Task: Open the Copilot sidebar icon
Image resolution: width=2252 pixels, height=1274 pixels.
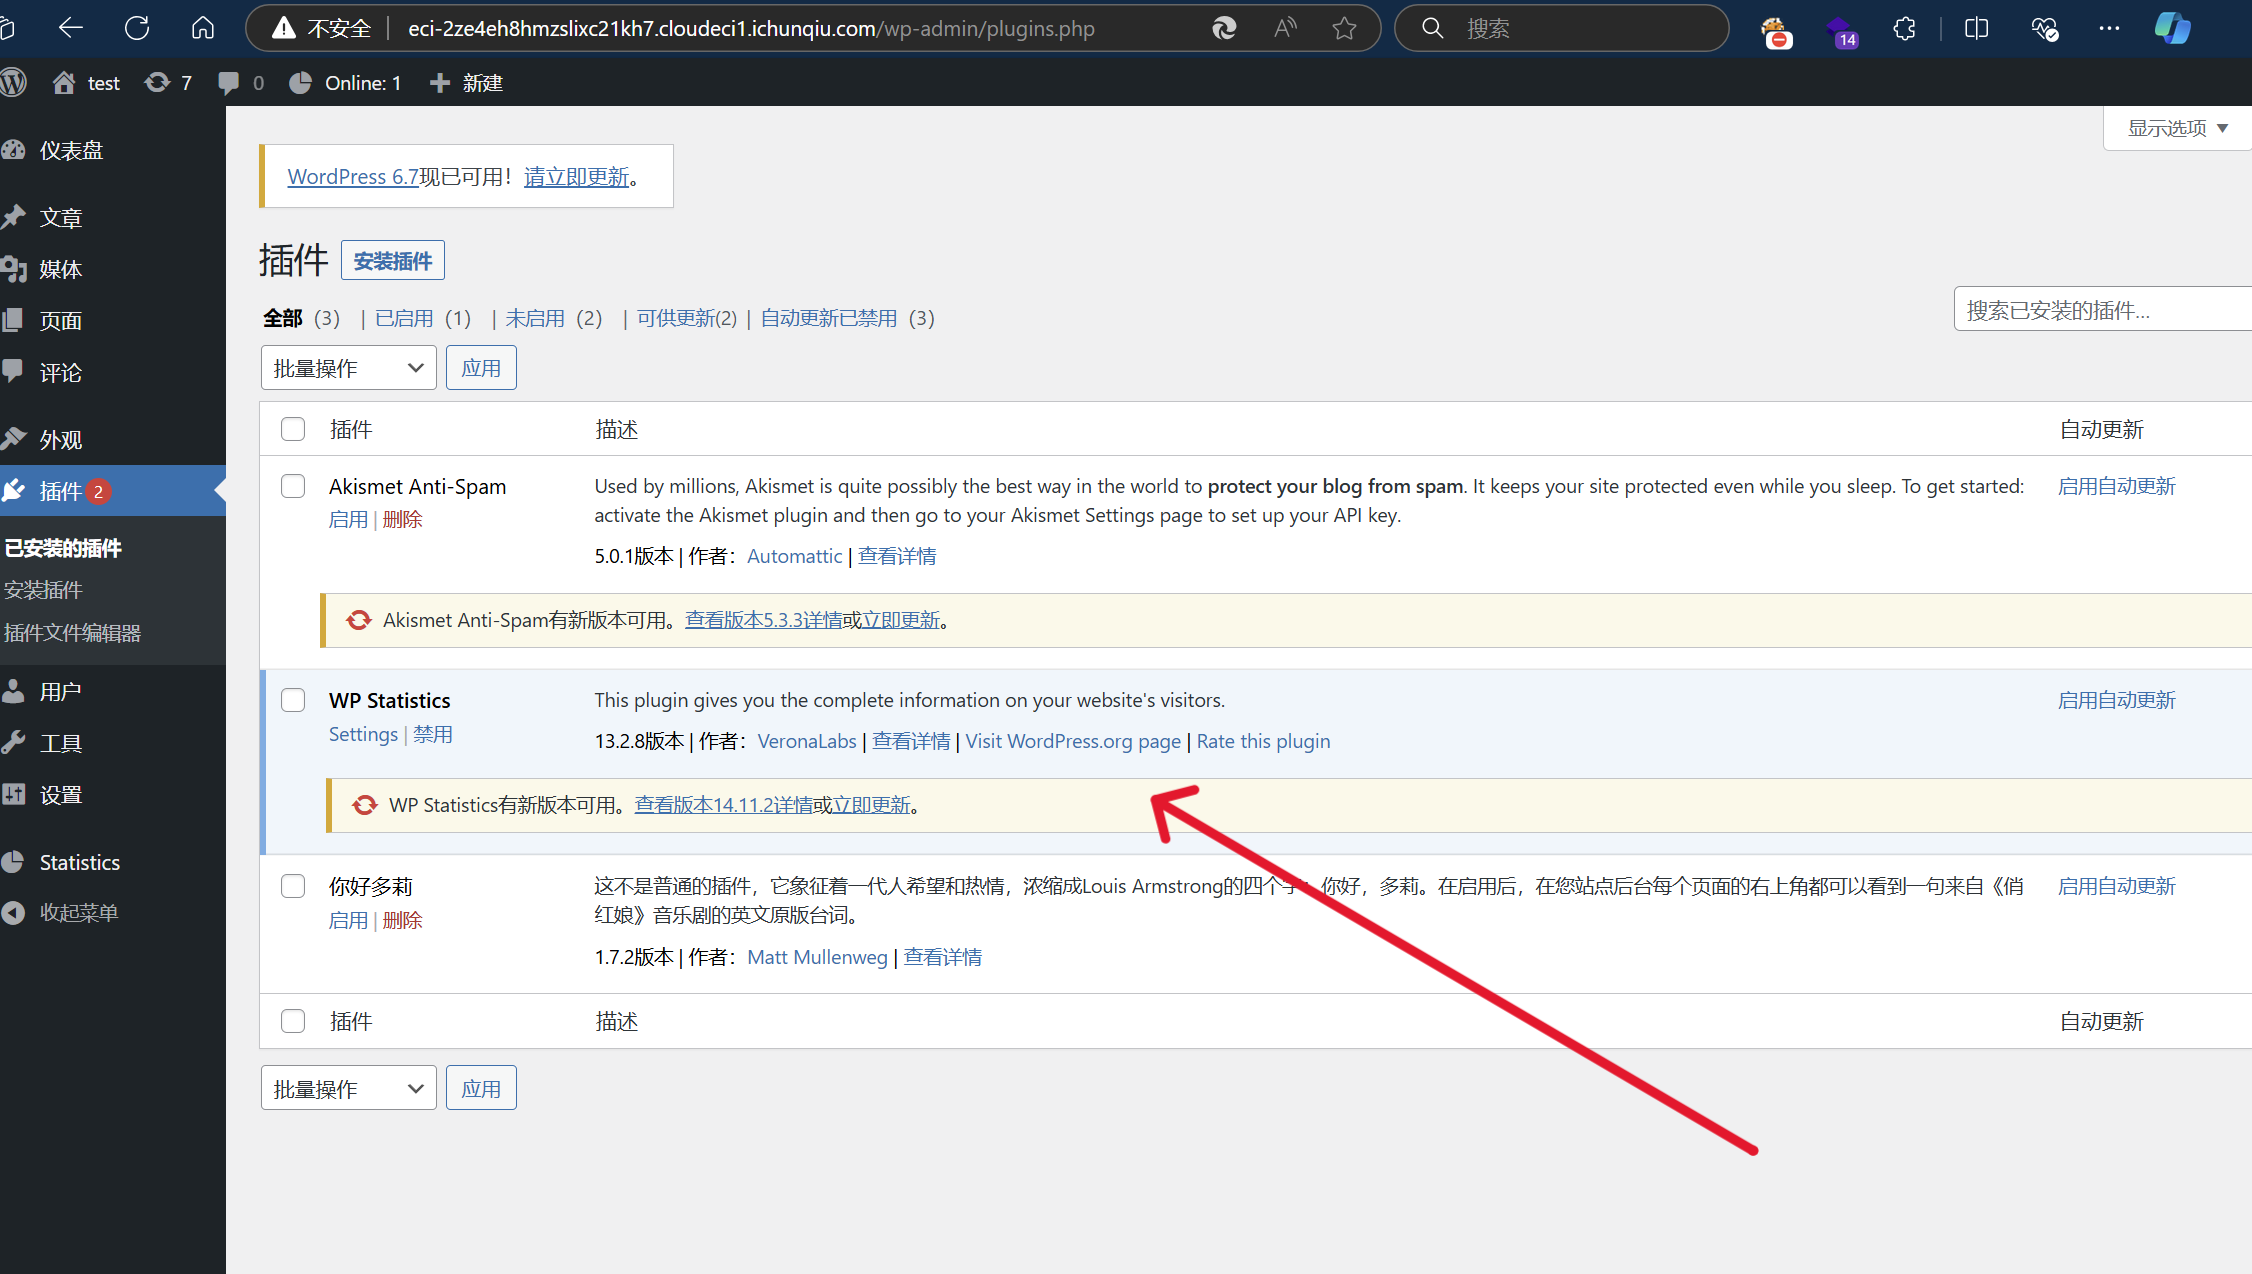Action: click(x=2171, y=28)
